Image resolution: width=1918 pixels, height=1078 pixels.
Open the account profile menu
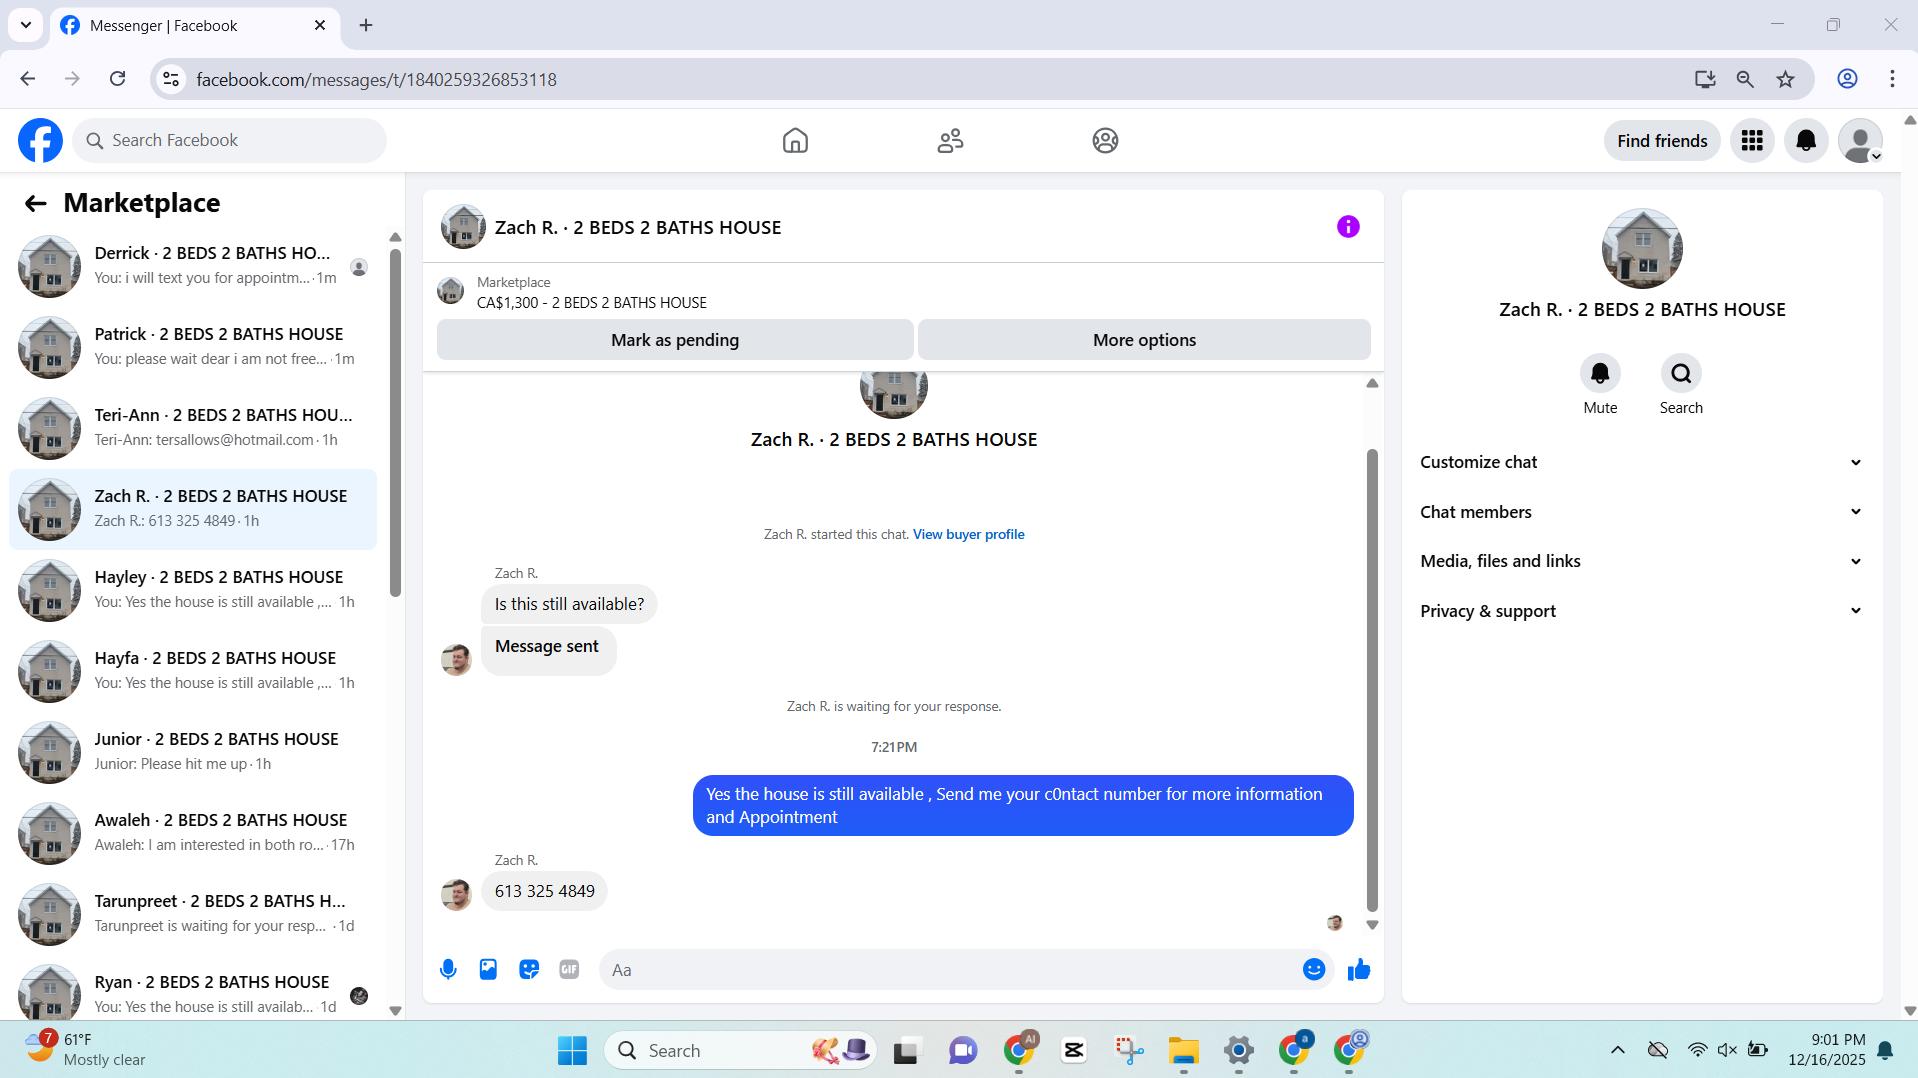point(1860,141)
